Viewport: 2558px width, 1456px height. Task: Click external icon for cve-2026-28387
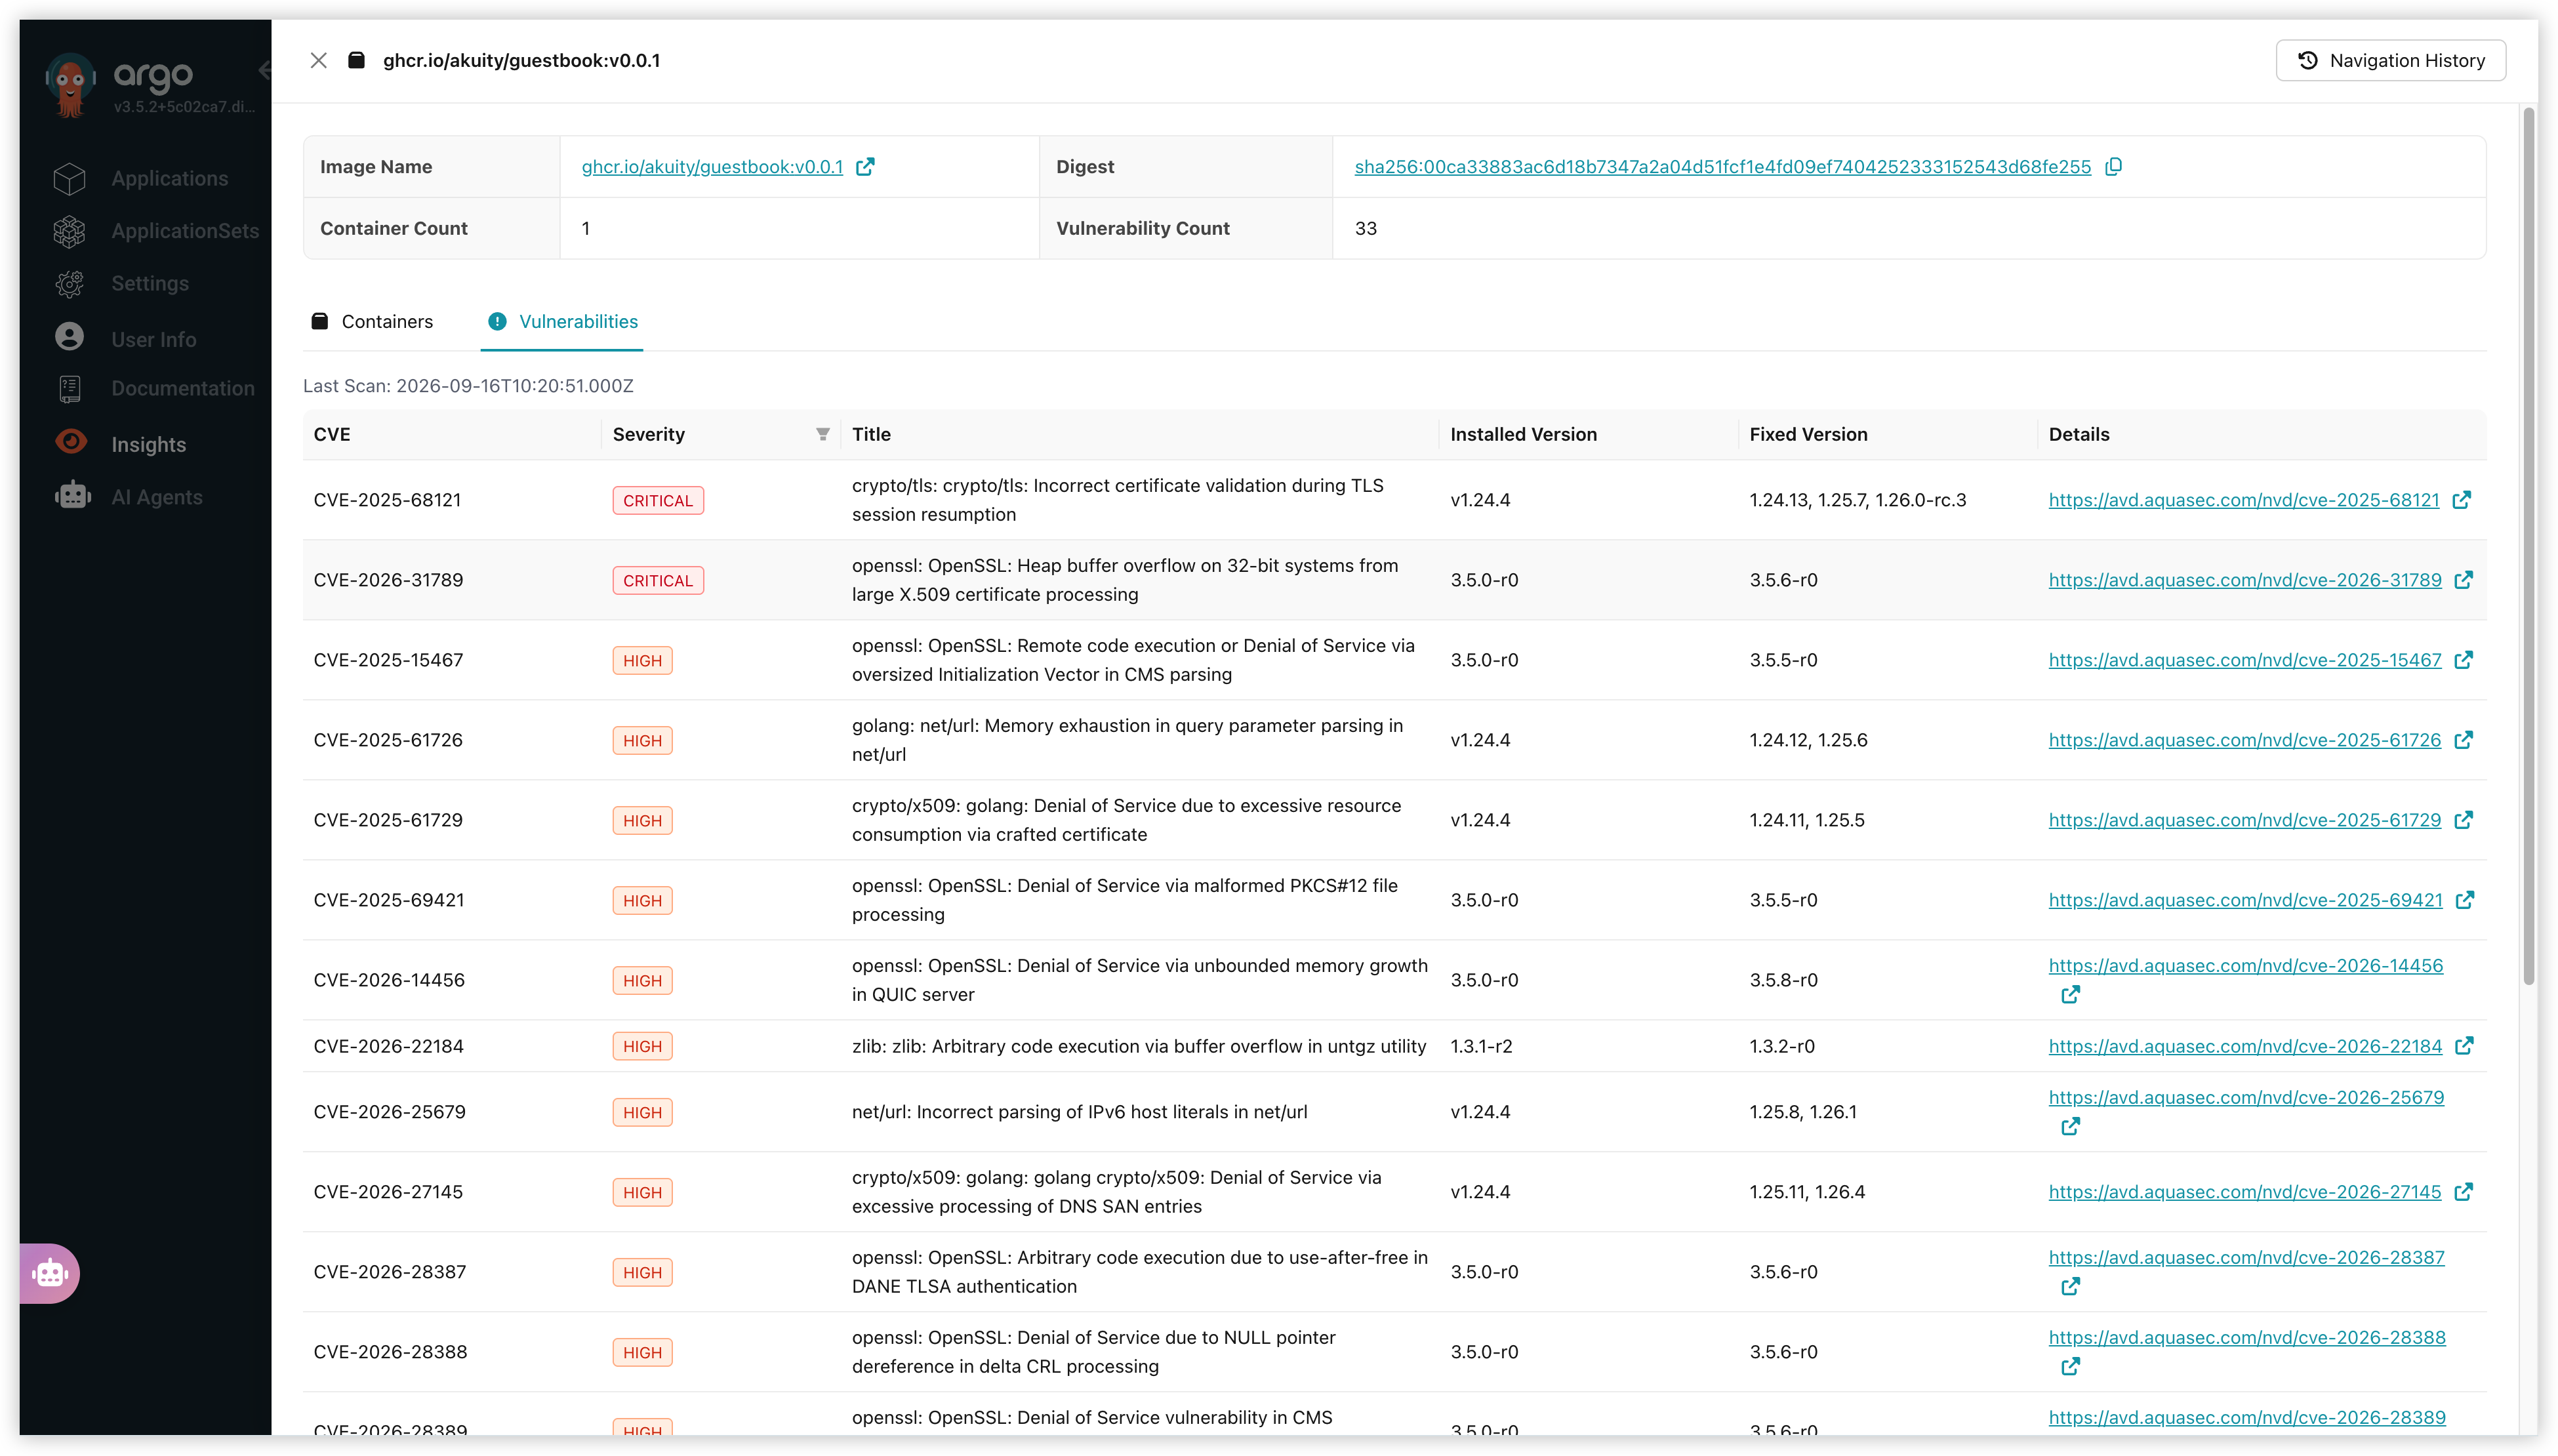click(2070, 1287)
